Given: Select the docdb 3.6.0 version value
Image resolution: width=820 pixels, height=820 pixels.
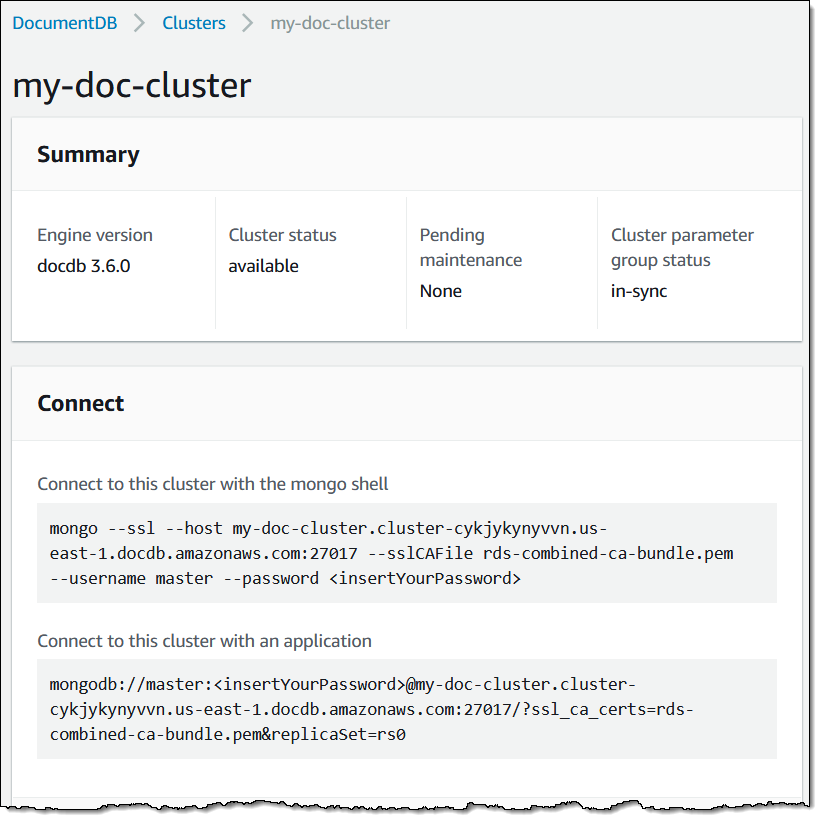Looking at the screenshot, I should (84, 266).
